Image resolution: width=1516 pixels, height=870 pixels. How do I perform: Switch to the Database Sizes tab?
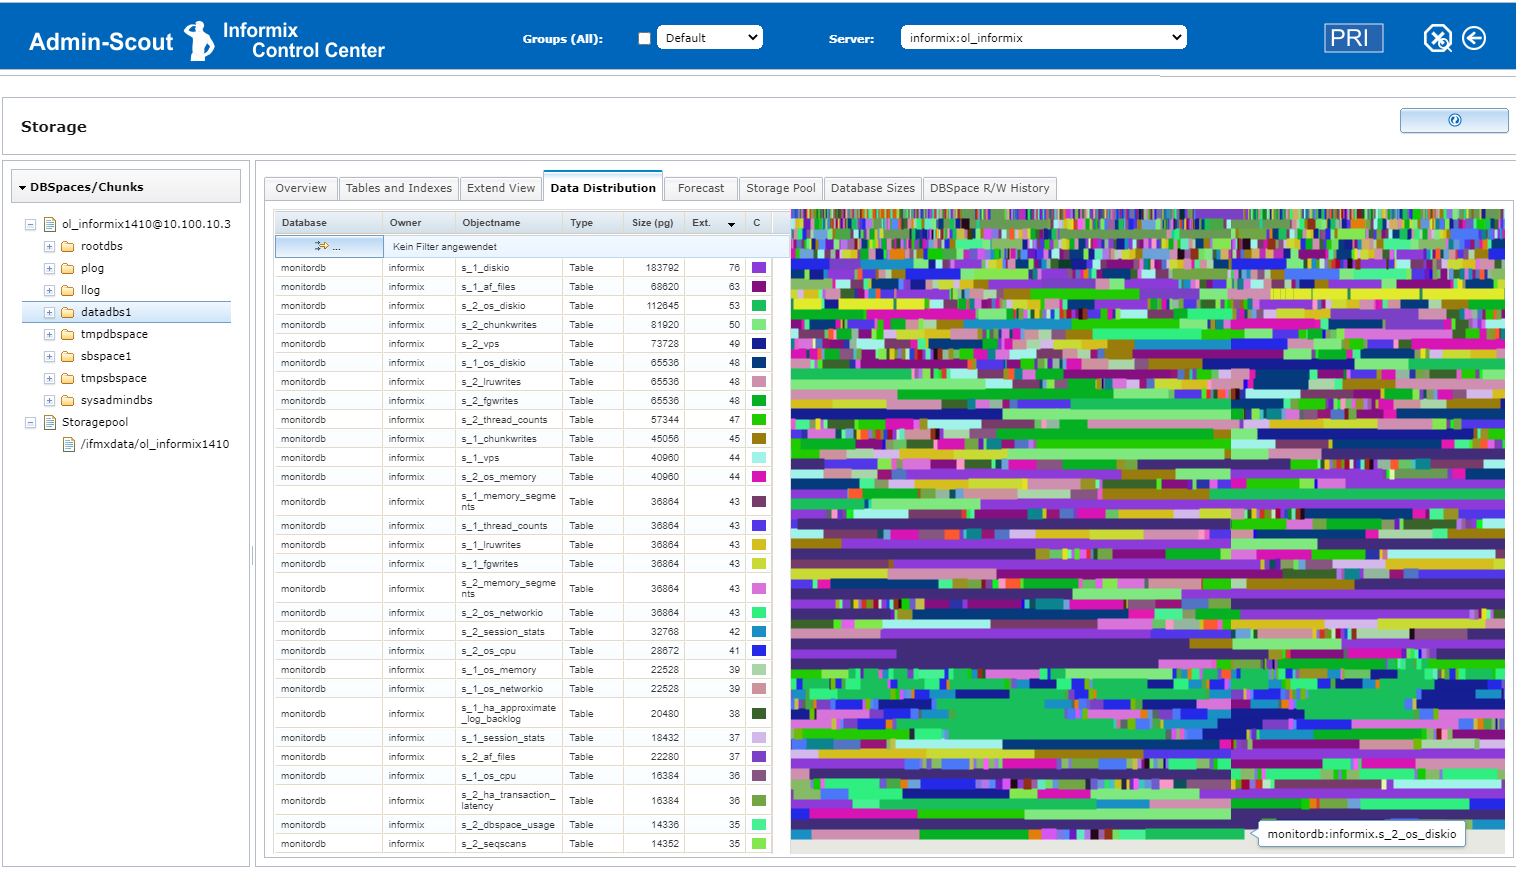point(872,188)
